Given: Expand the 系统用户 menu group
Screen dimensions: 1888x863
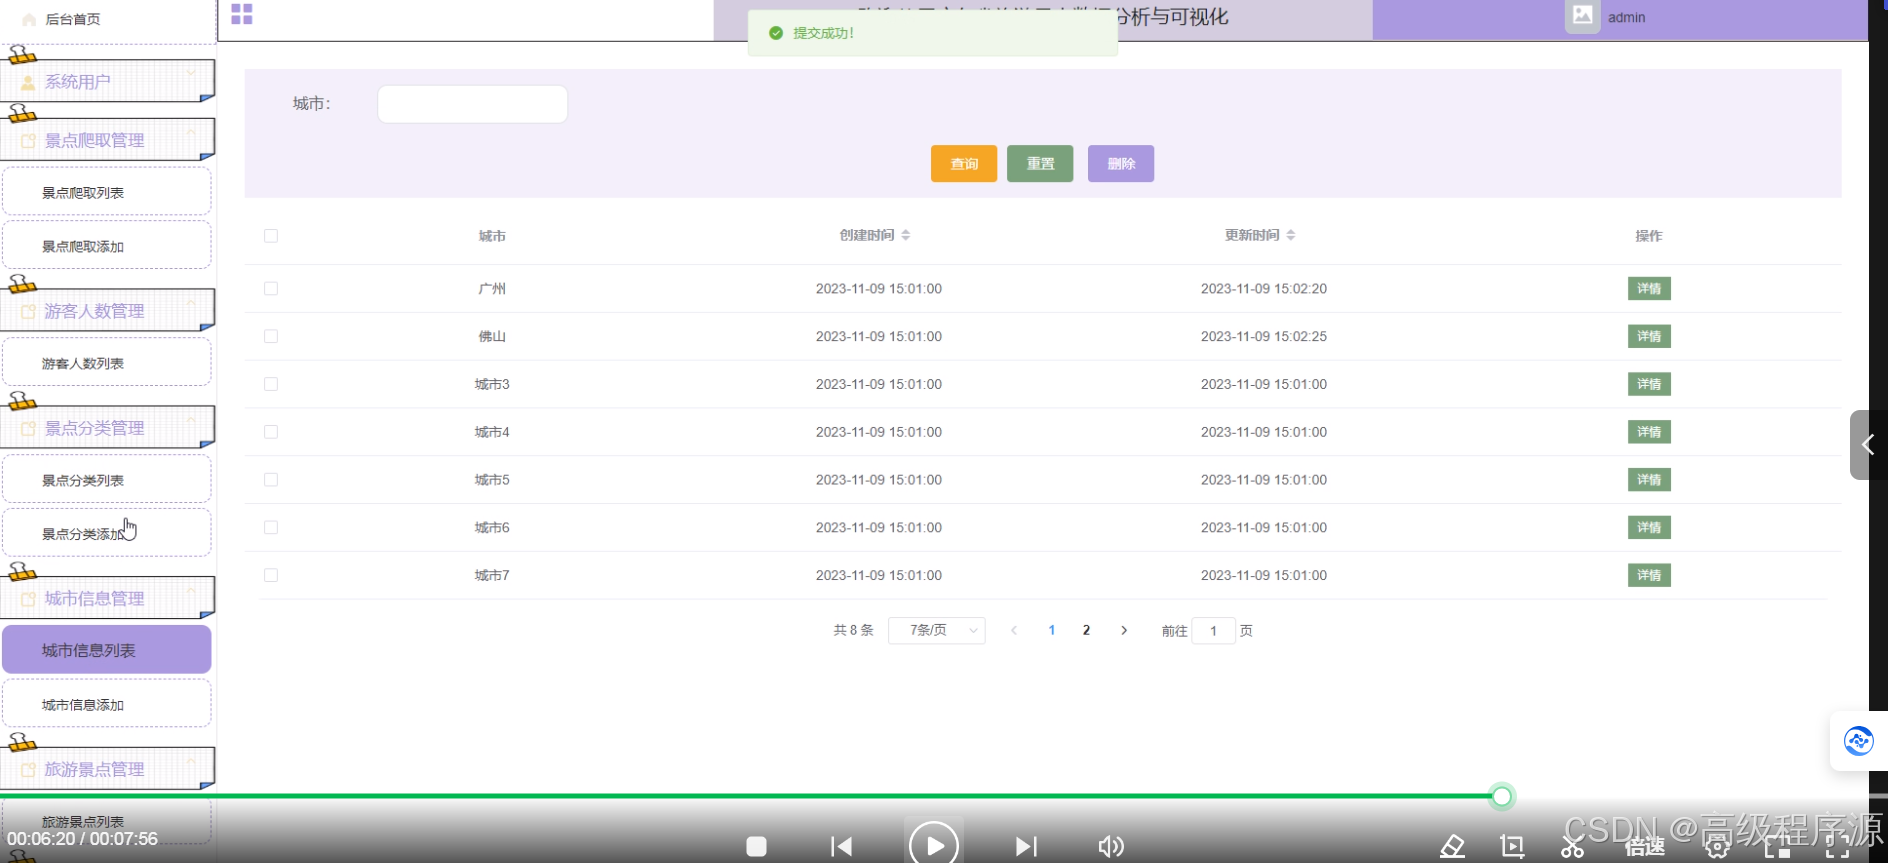Looking at the screenshot, I should (108, 82).
